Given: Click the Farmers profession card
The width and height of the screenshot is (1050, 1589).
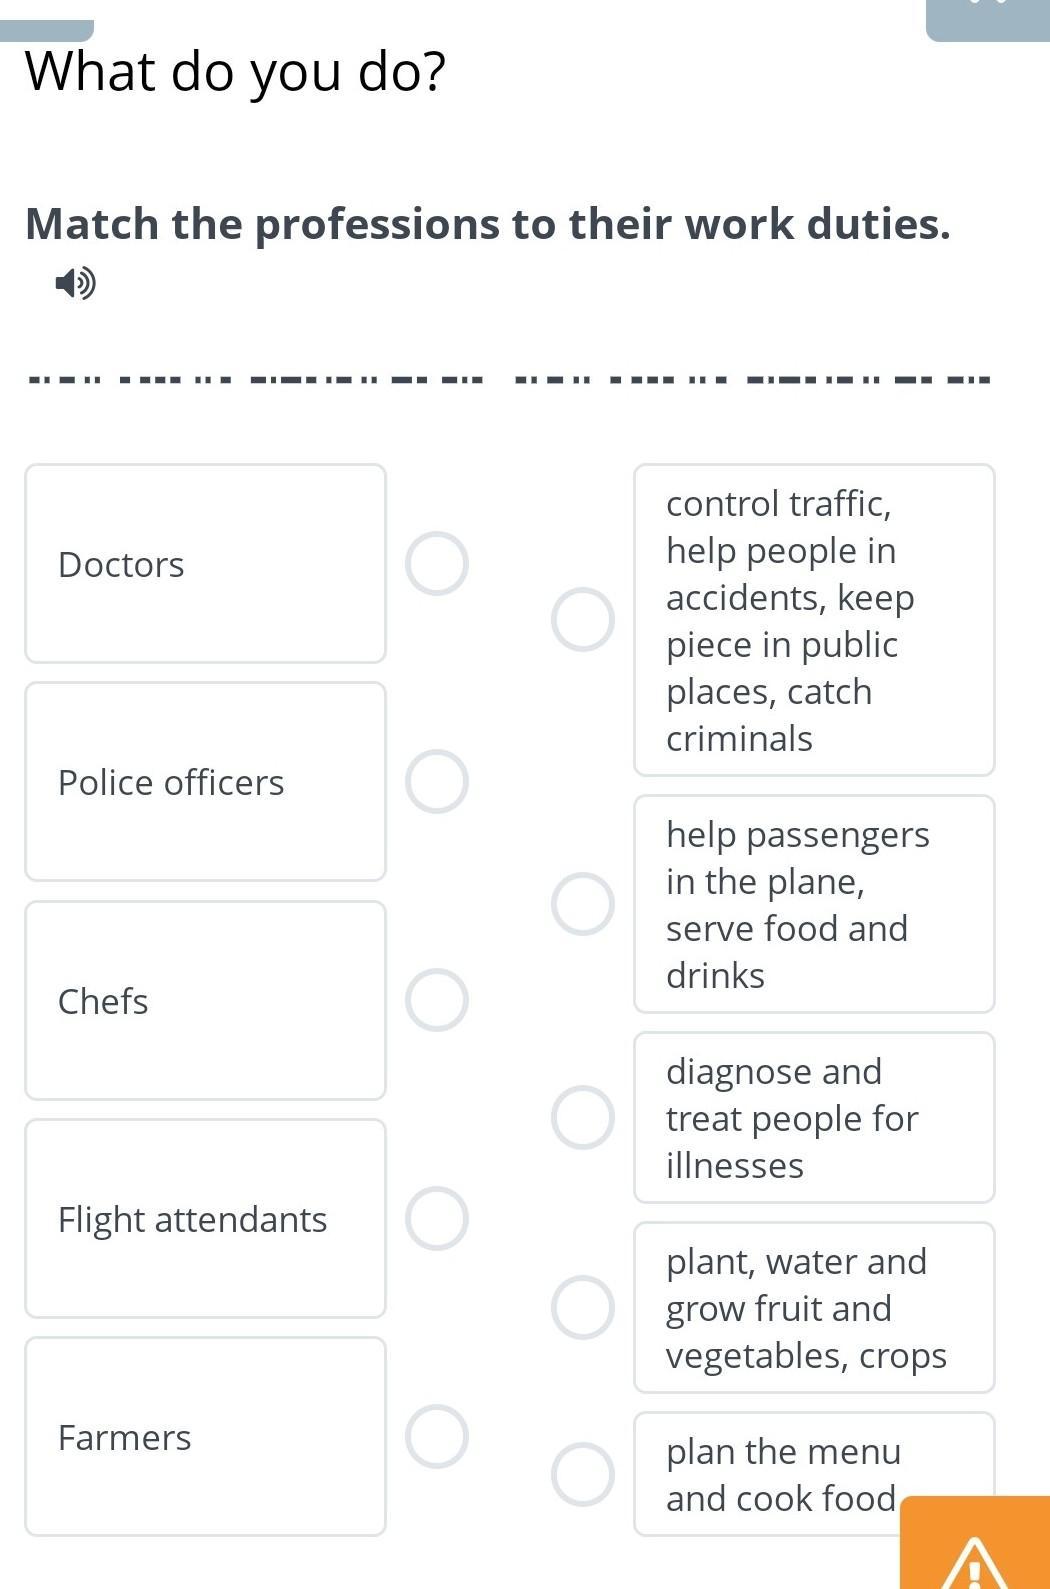Looking at the screenshot, I should [205, 1436].
